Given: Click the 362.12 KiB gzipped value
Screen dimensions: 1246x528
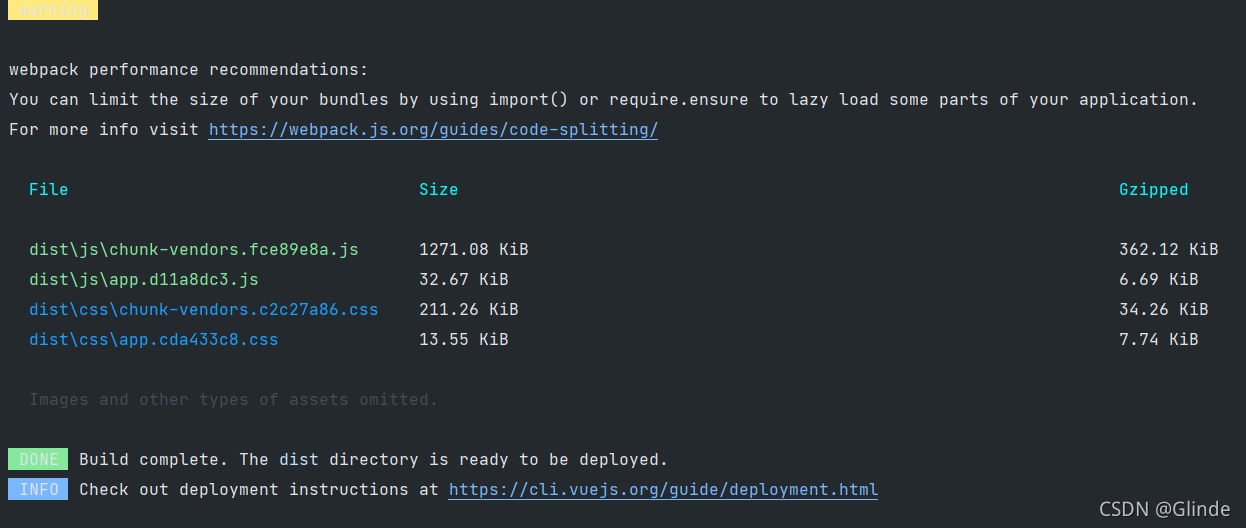Looking at the screenshot, I should (x=1168, y=250).
